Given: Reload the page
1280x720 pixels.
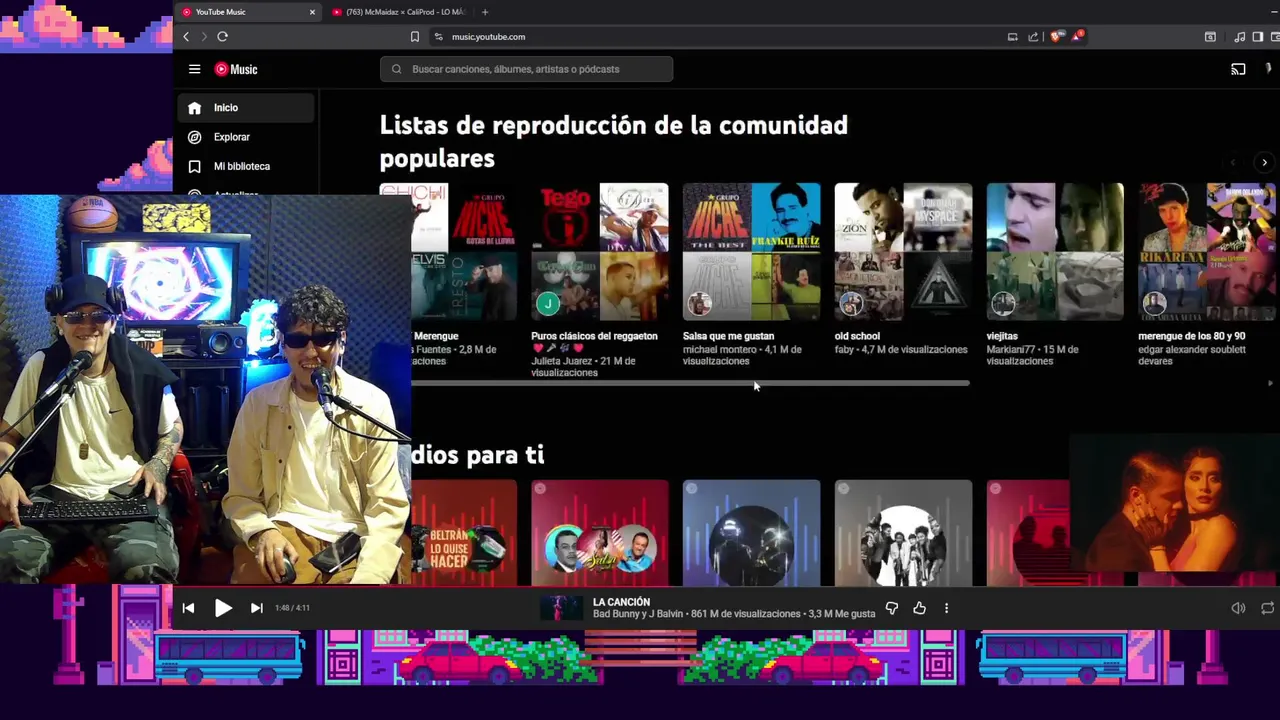Looking at the screenshot, I should 222,37.
